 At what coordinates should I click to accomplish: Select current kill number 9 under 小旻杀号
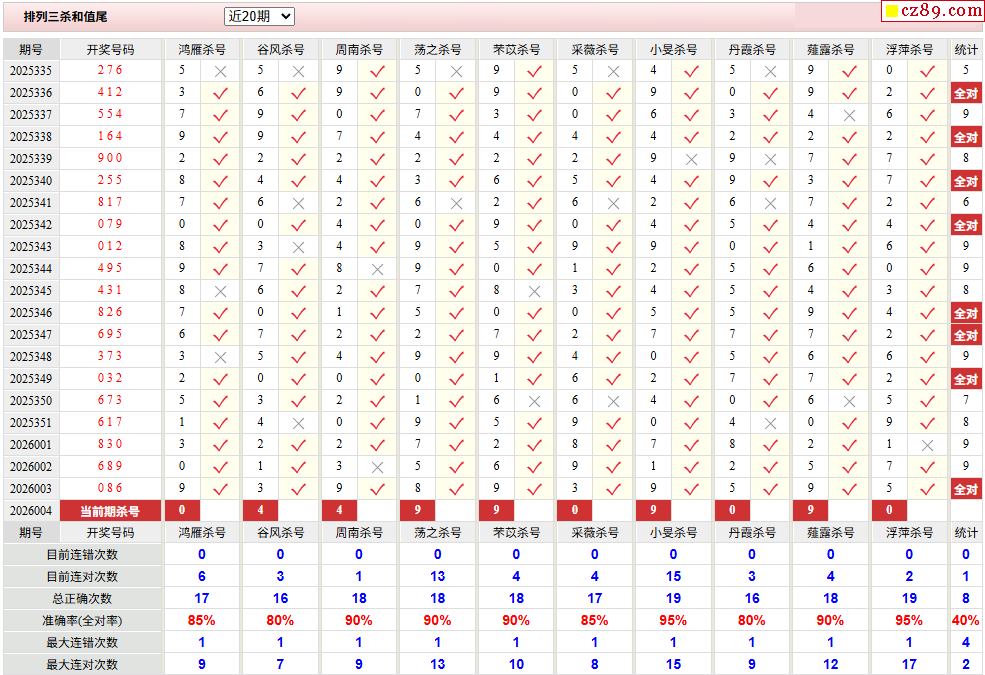(653, 510)
